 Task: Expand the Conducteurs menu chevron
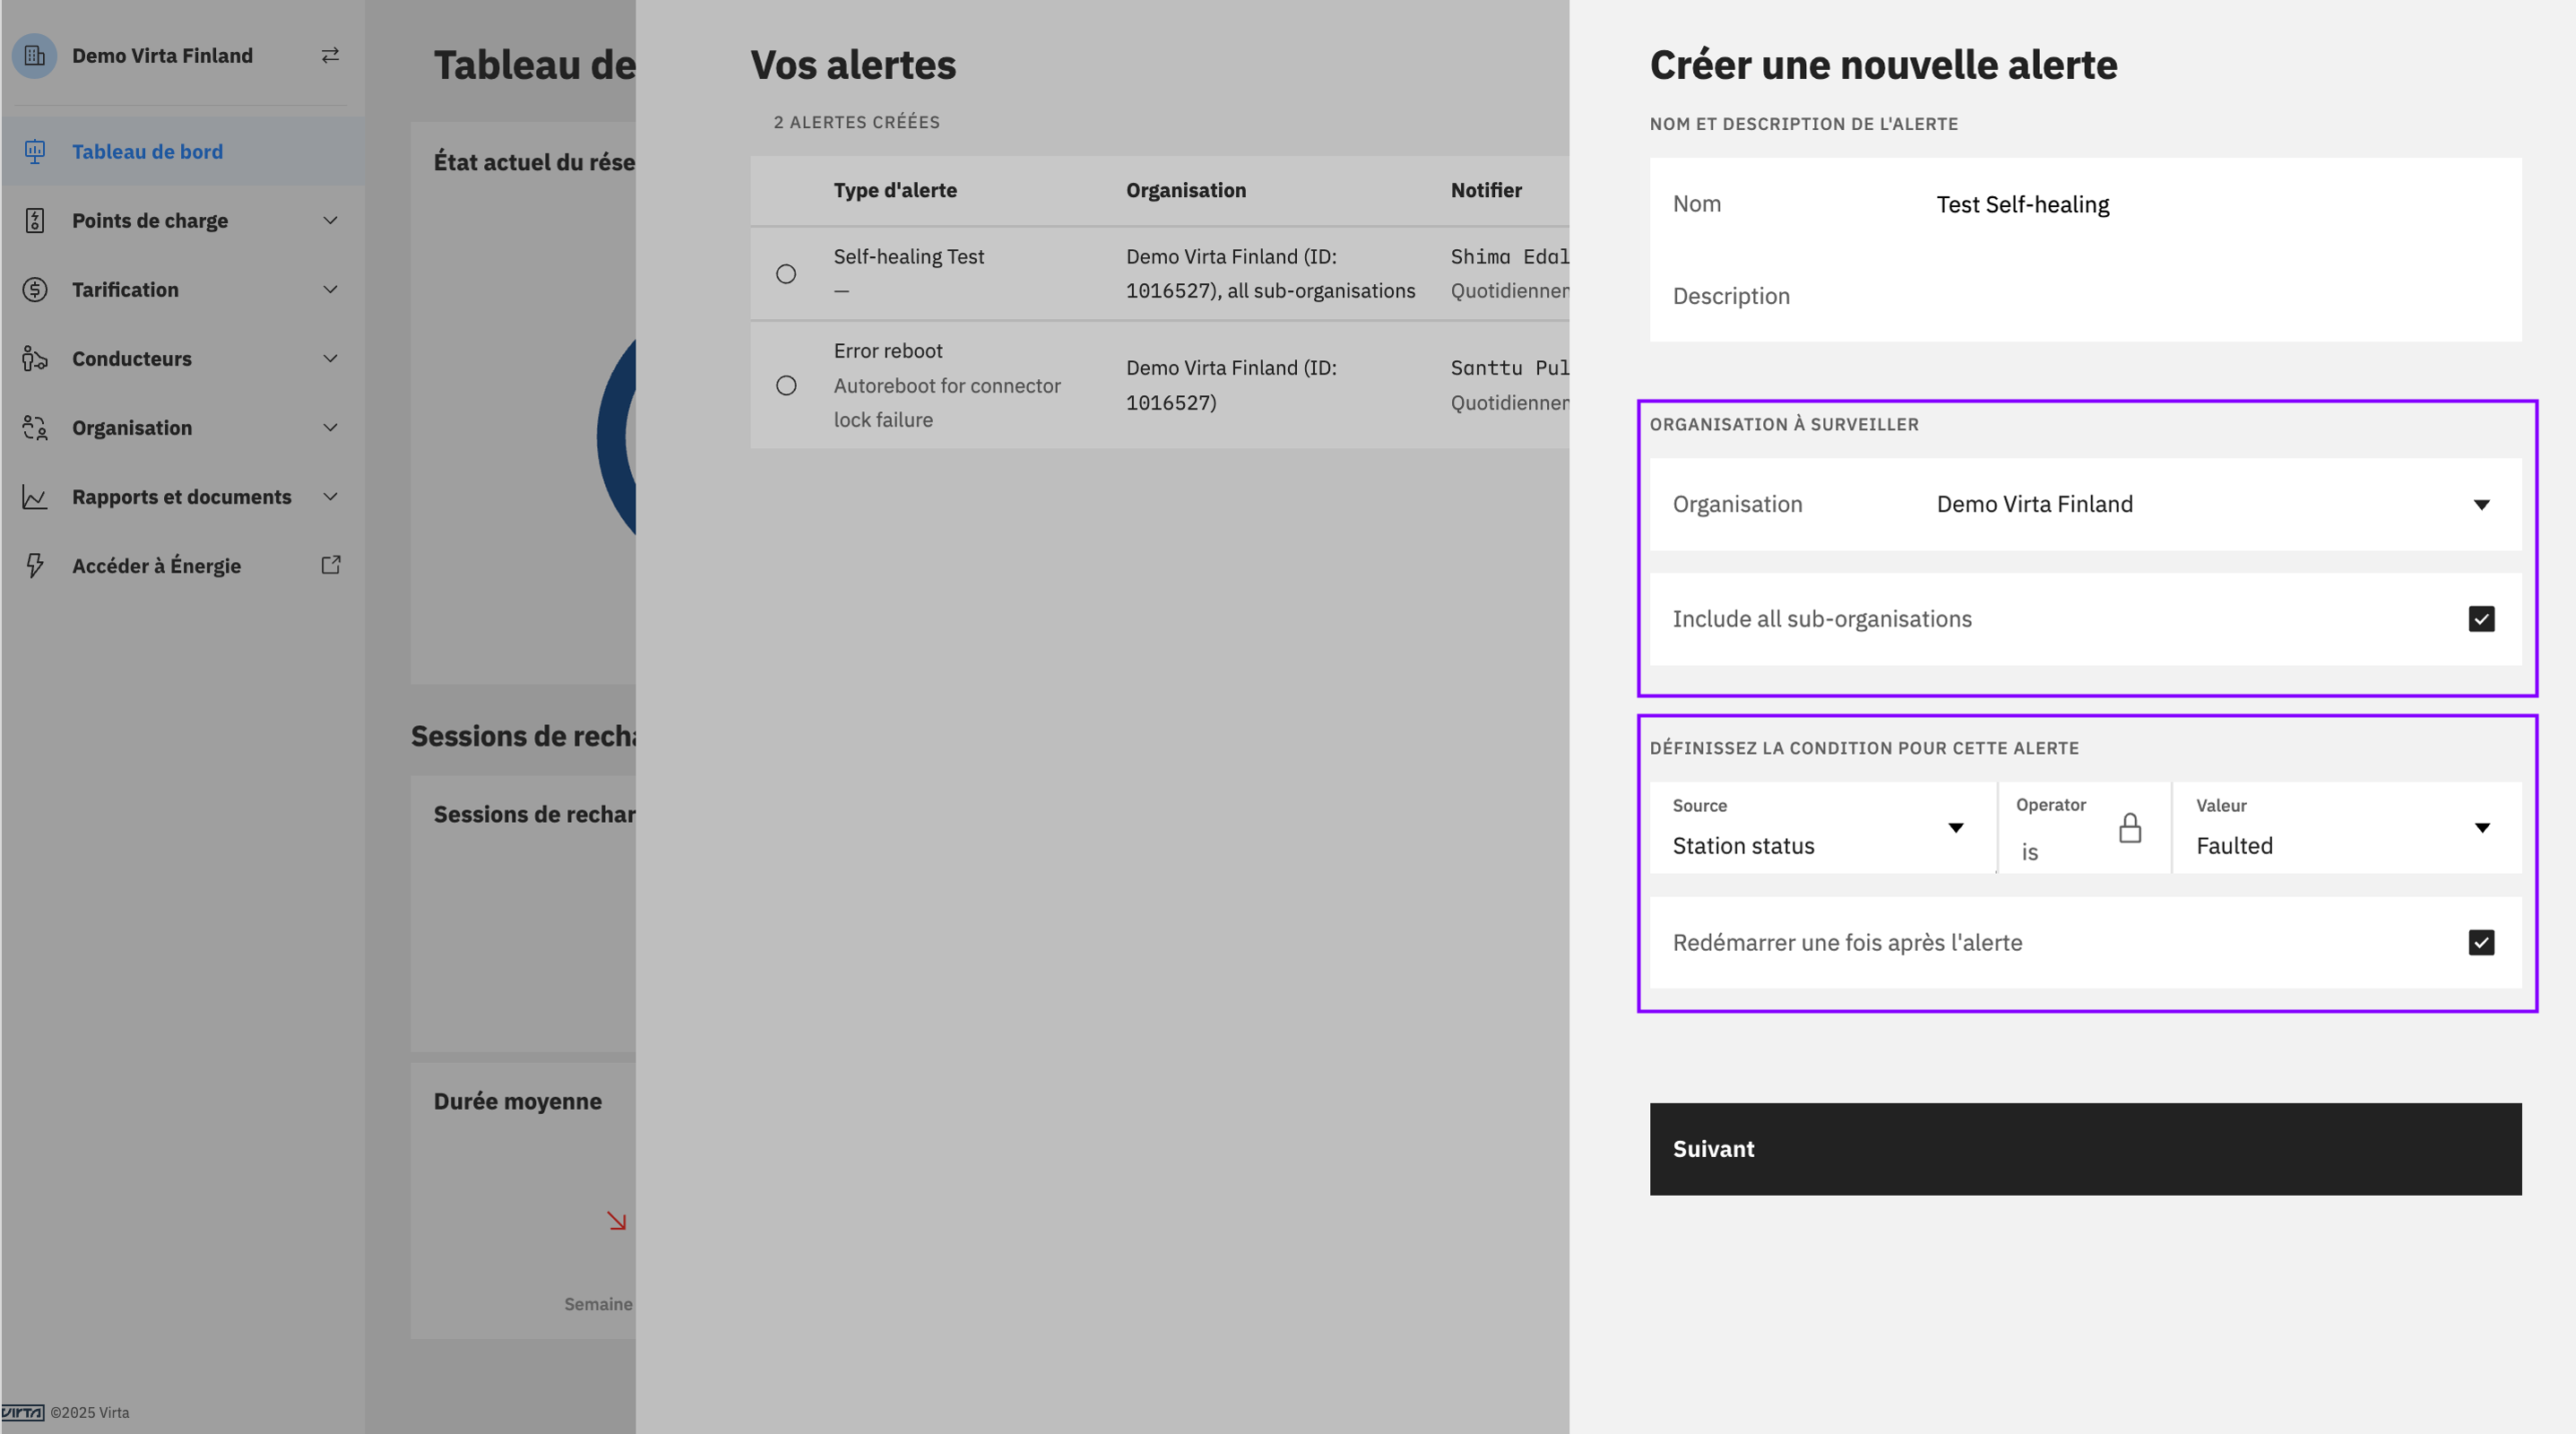pyautogui.click(x=330, y=358)
